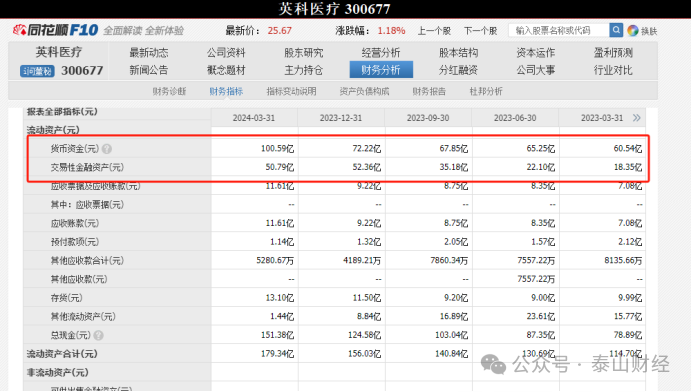Click the 2024-03-31 column header

[254, 118]
